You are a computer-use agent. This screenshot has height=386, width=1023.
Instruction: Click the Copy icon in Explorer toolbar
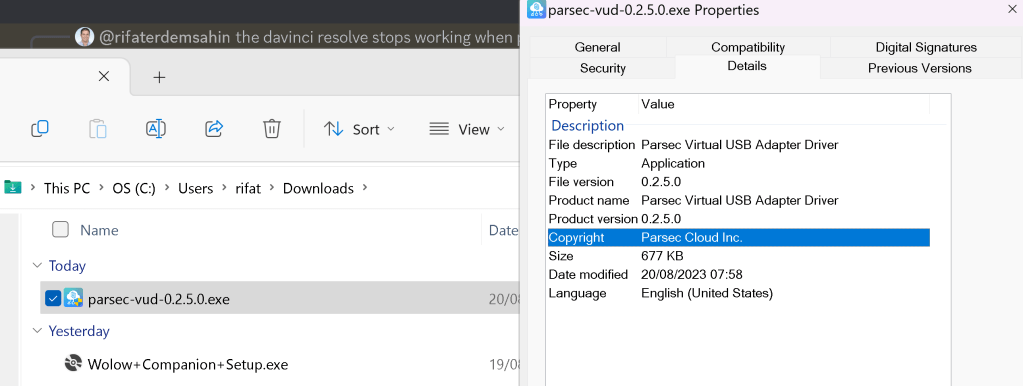point(40,129)
